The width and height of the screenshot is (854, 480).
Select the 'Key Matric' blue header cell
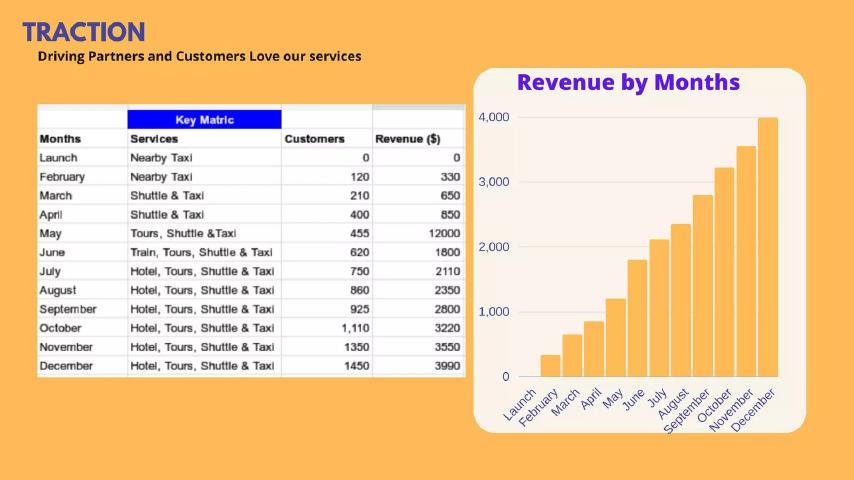click(x=204, y=120)
